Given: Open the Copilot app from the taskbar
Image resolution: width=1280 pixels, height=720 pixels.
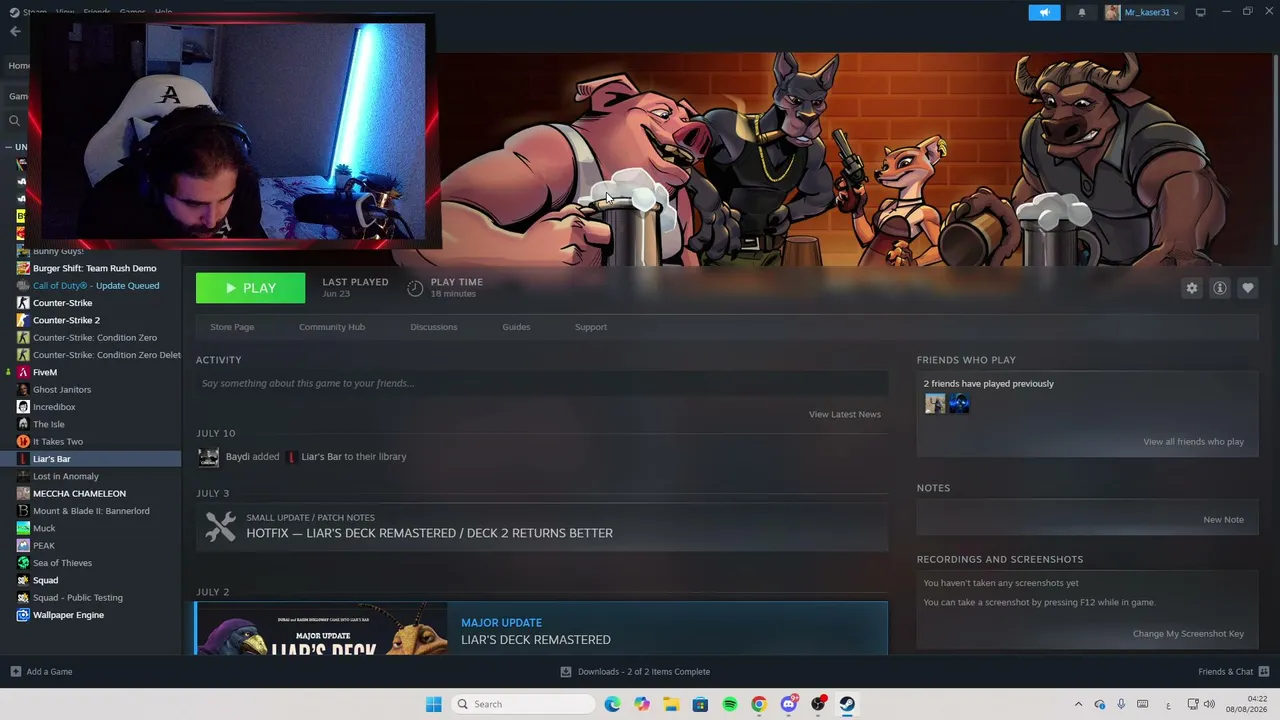Looking at the screenshot, I should pos(642,704).
